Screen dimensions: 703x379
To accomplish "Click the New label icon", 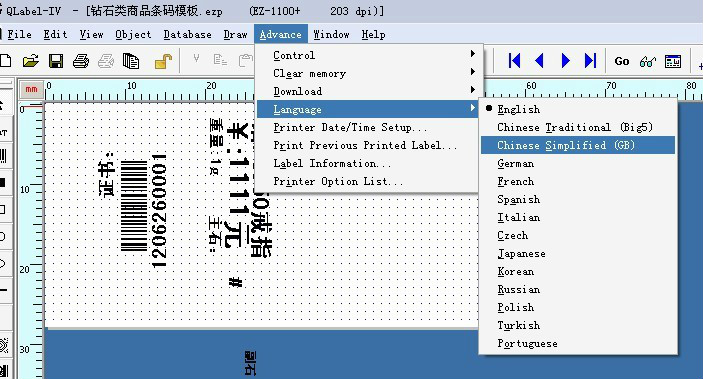I will (x=5, y=61).
